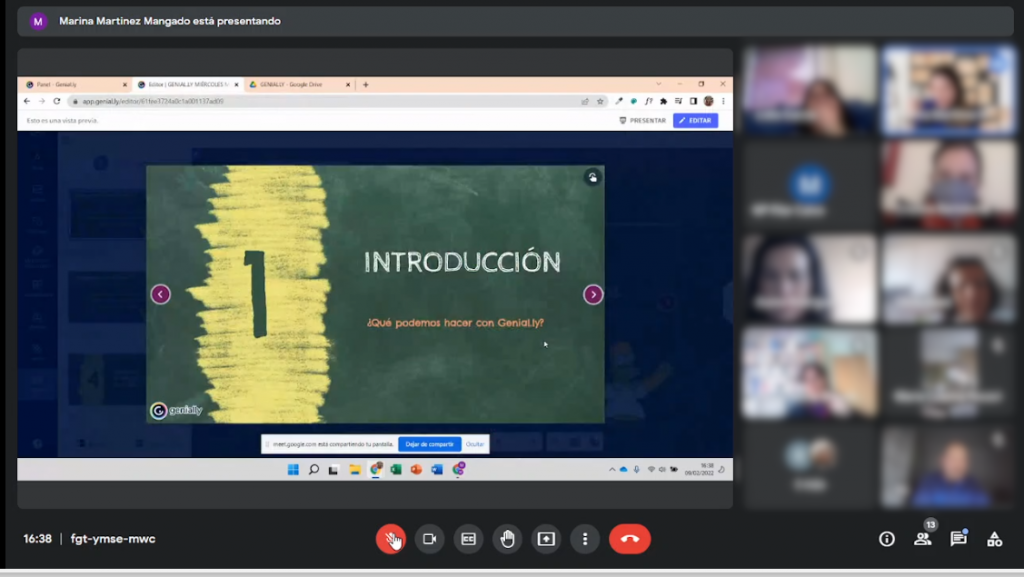Open Windows taskbar search

[313, 469]
